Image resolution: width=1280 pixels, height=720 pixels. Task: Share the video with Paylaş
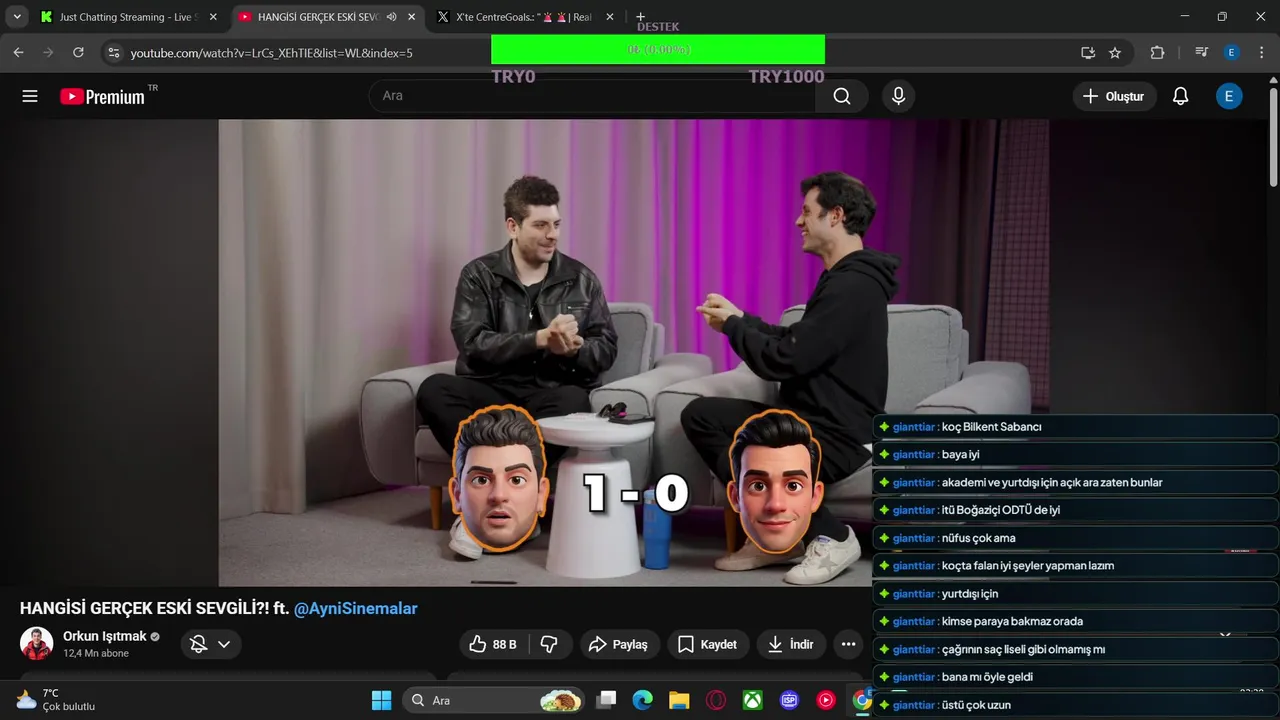tap(618, 645)
